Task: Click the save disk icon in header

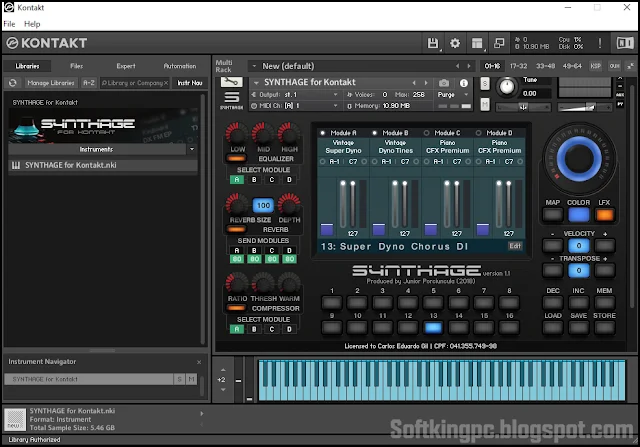Action: click(x=433, y=43)
